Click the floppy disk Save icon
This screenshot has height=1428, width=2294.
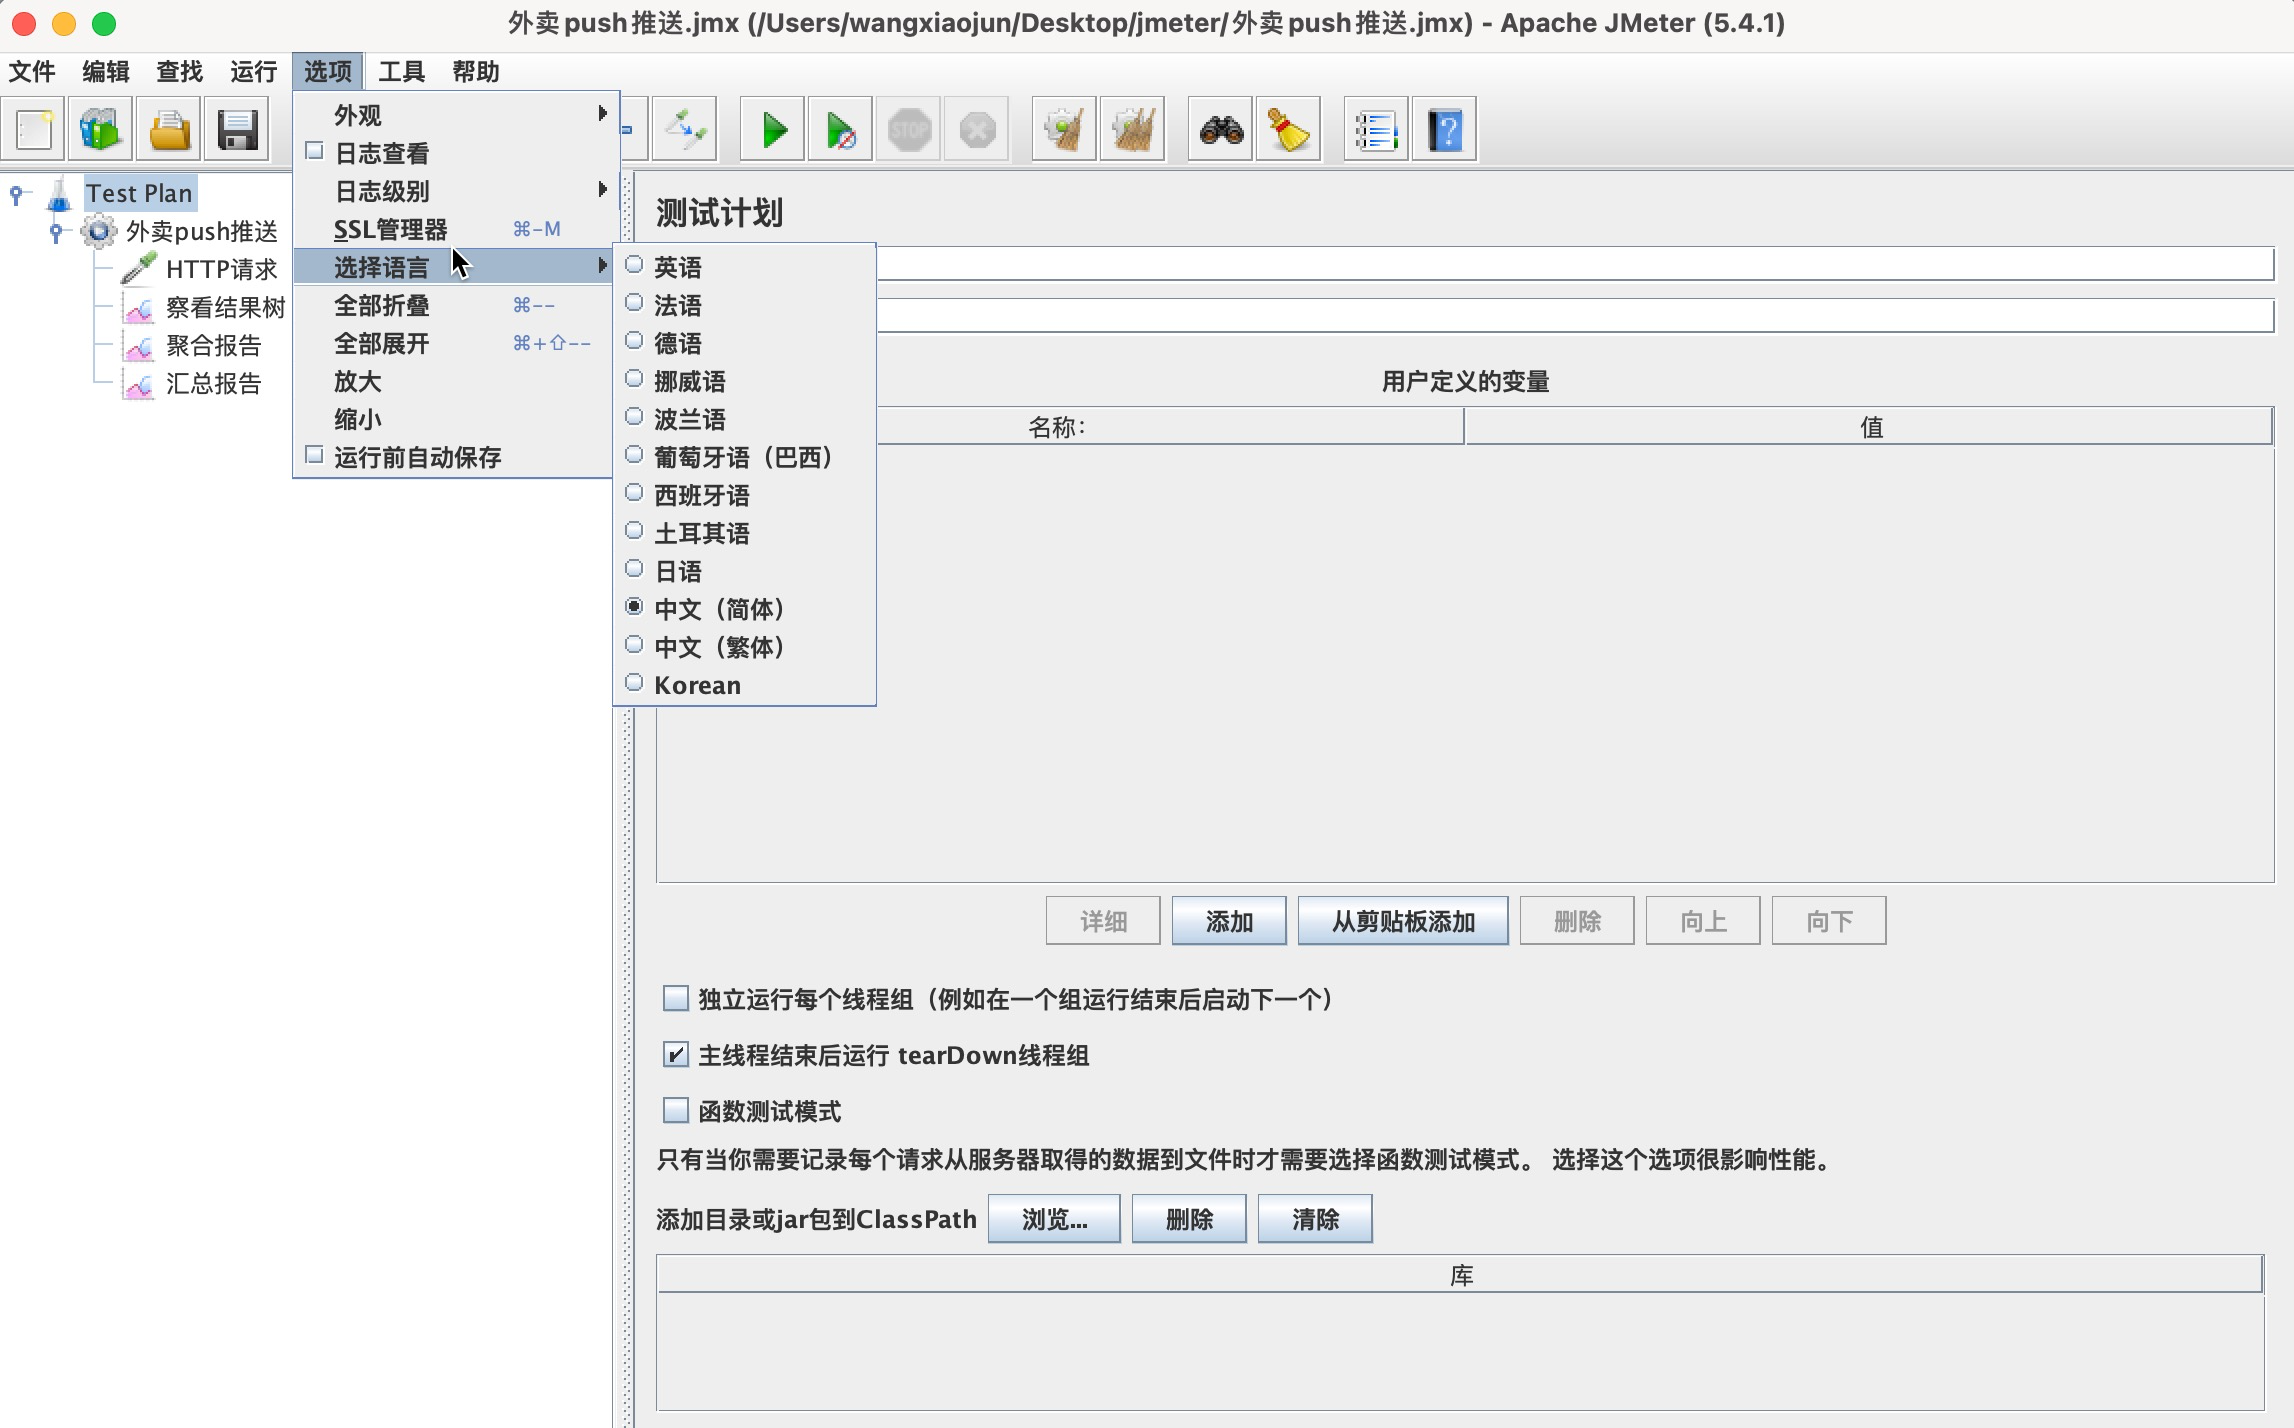[237, 130]
